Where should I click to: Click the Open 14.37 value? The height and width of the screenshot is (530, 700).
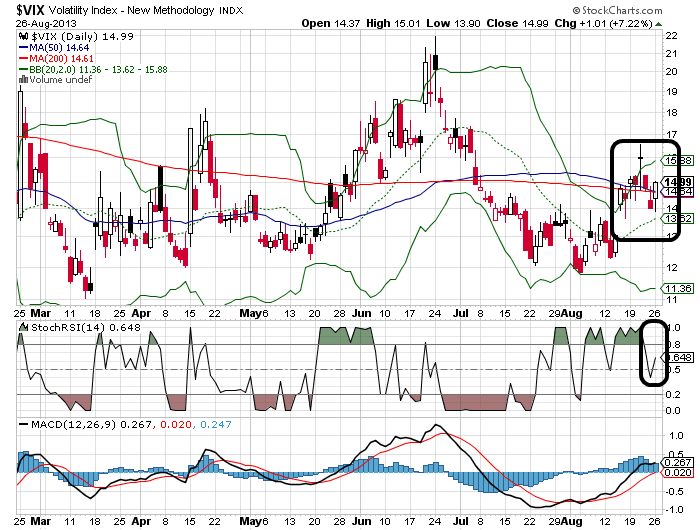(330, 23)
